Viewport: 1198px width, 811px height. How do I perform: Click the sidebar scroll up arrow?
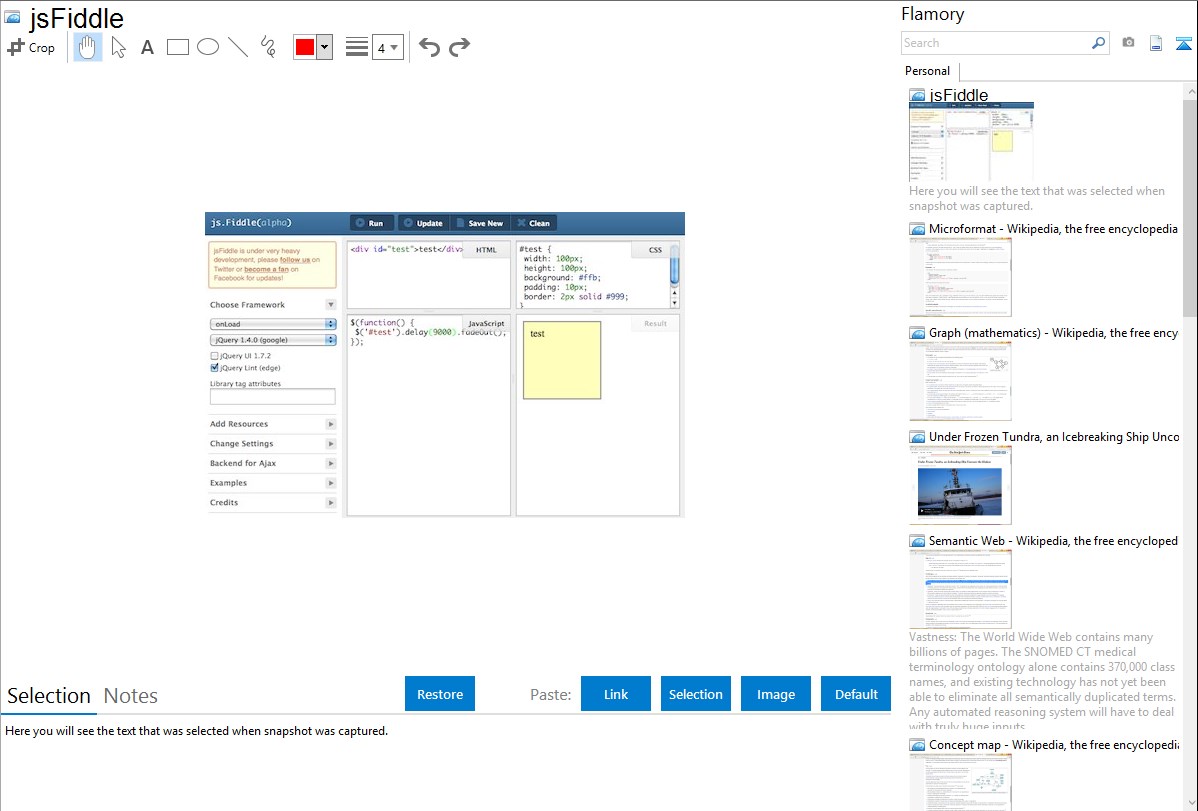[x=1191, y=92]
